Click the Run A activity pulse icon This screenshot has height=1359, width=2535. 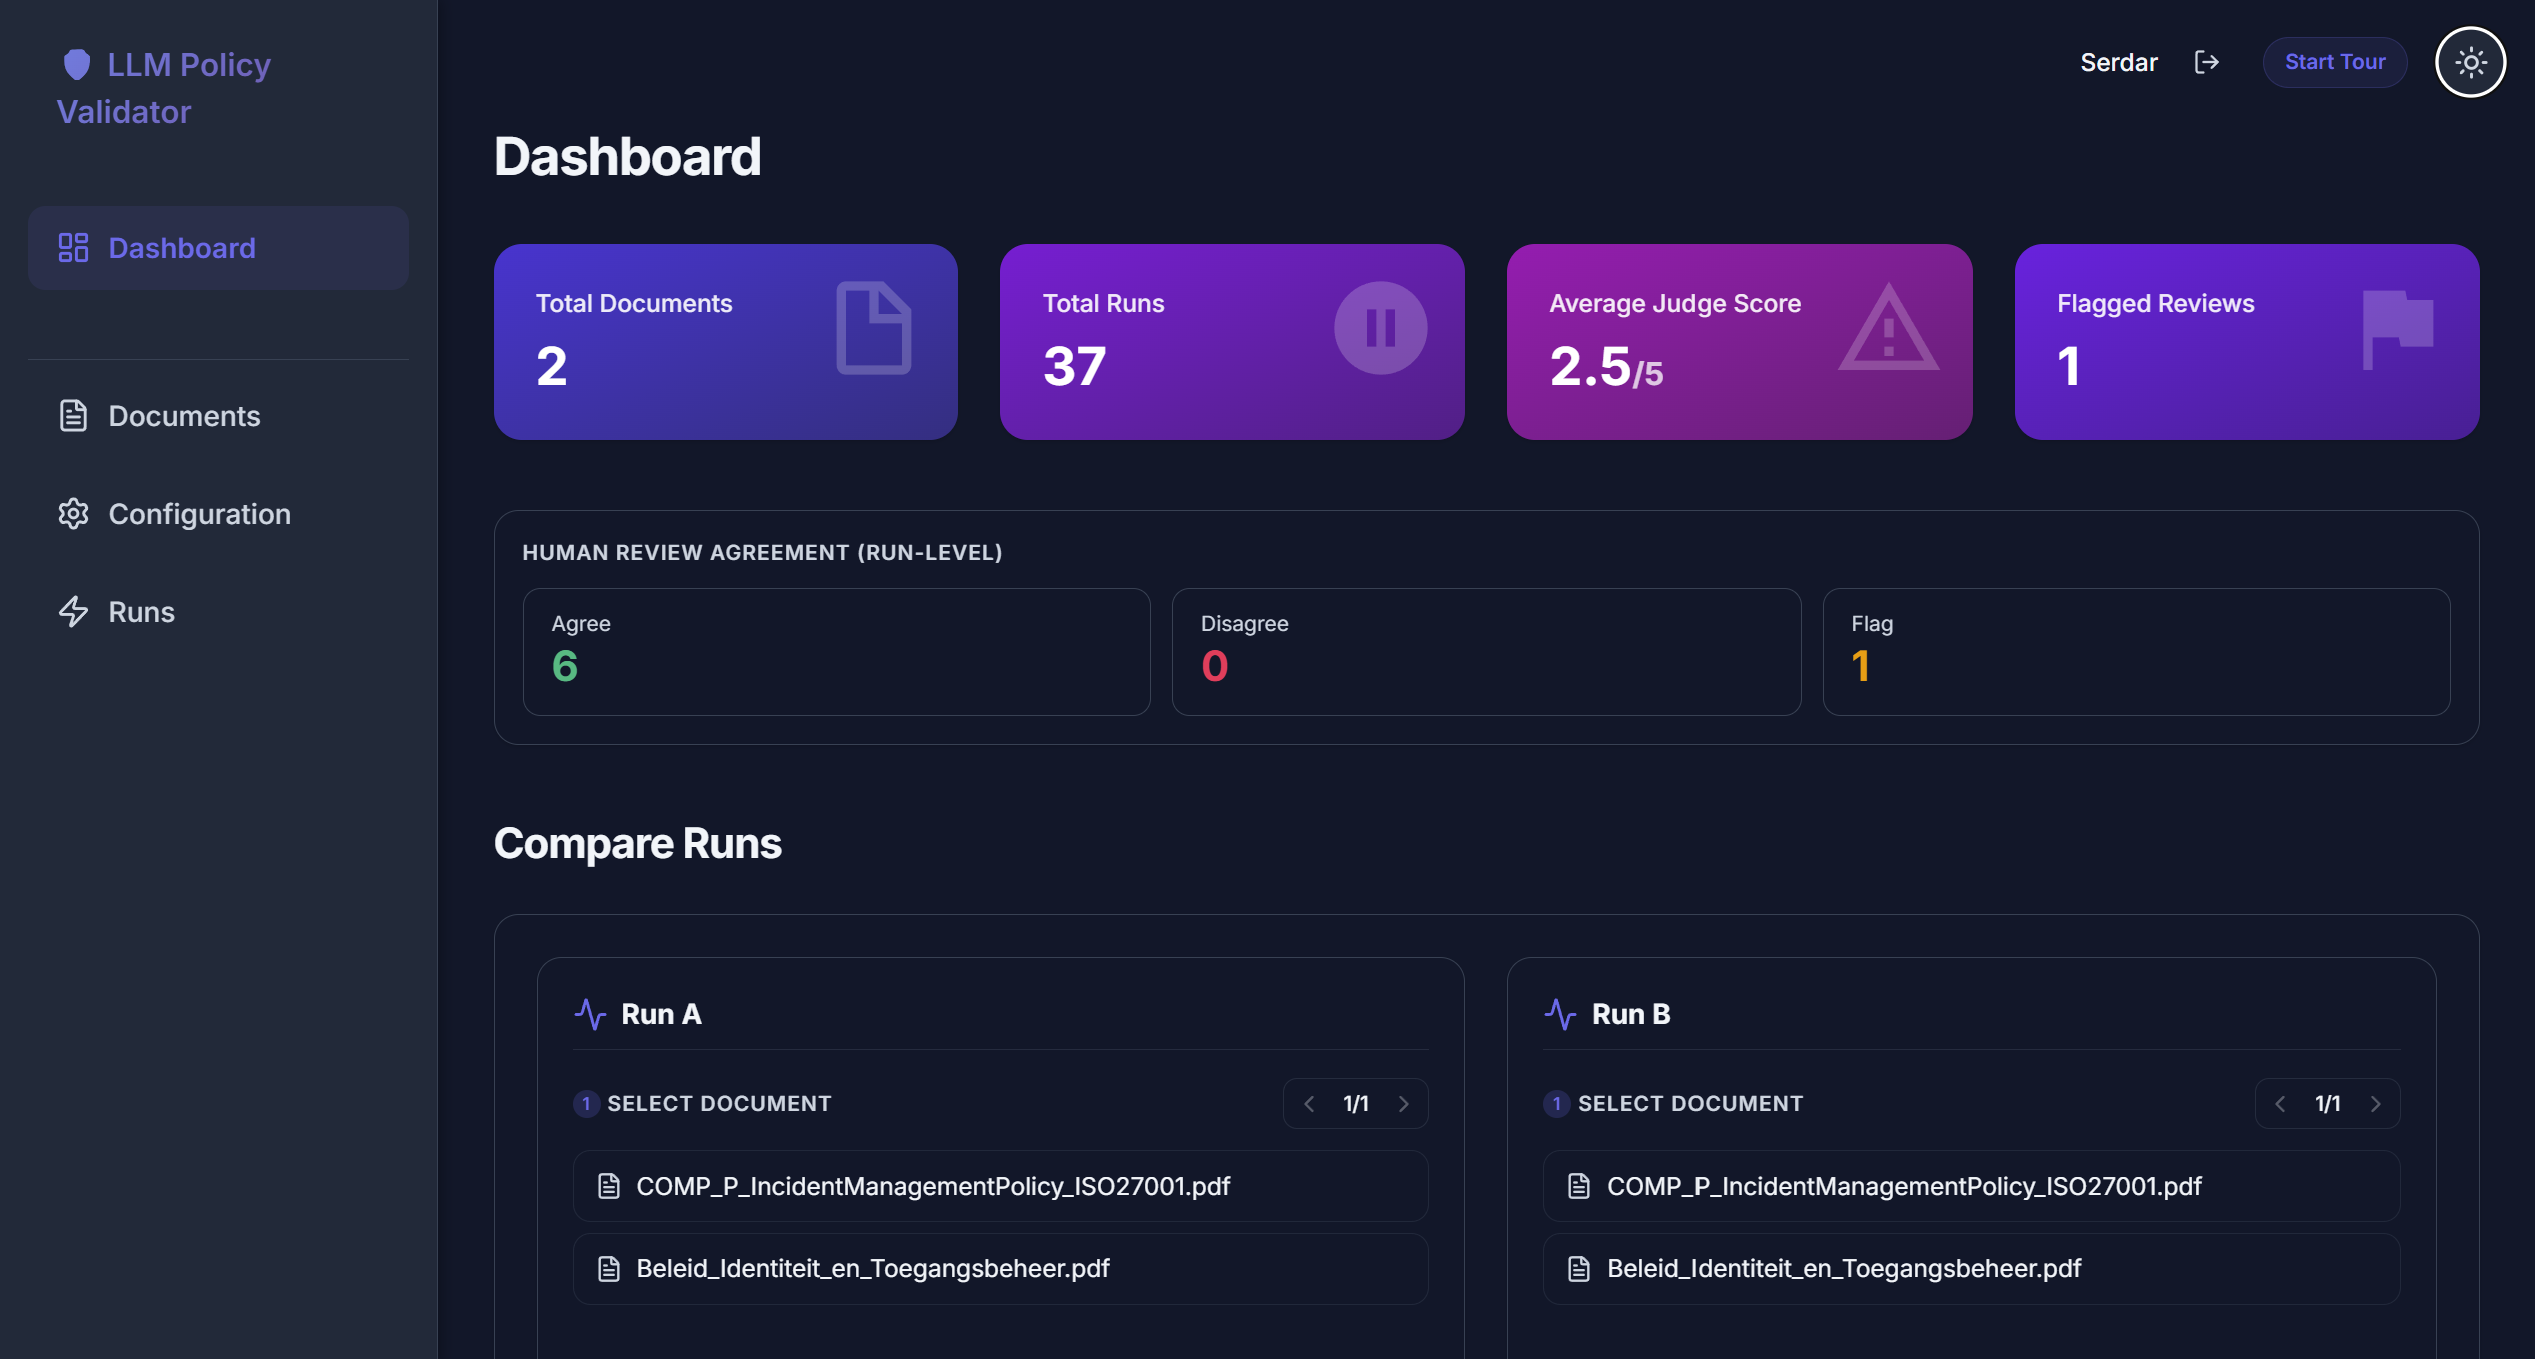[x=590, y=1014]
